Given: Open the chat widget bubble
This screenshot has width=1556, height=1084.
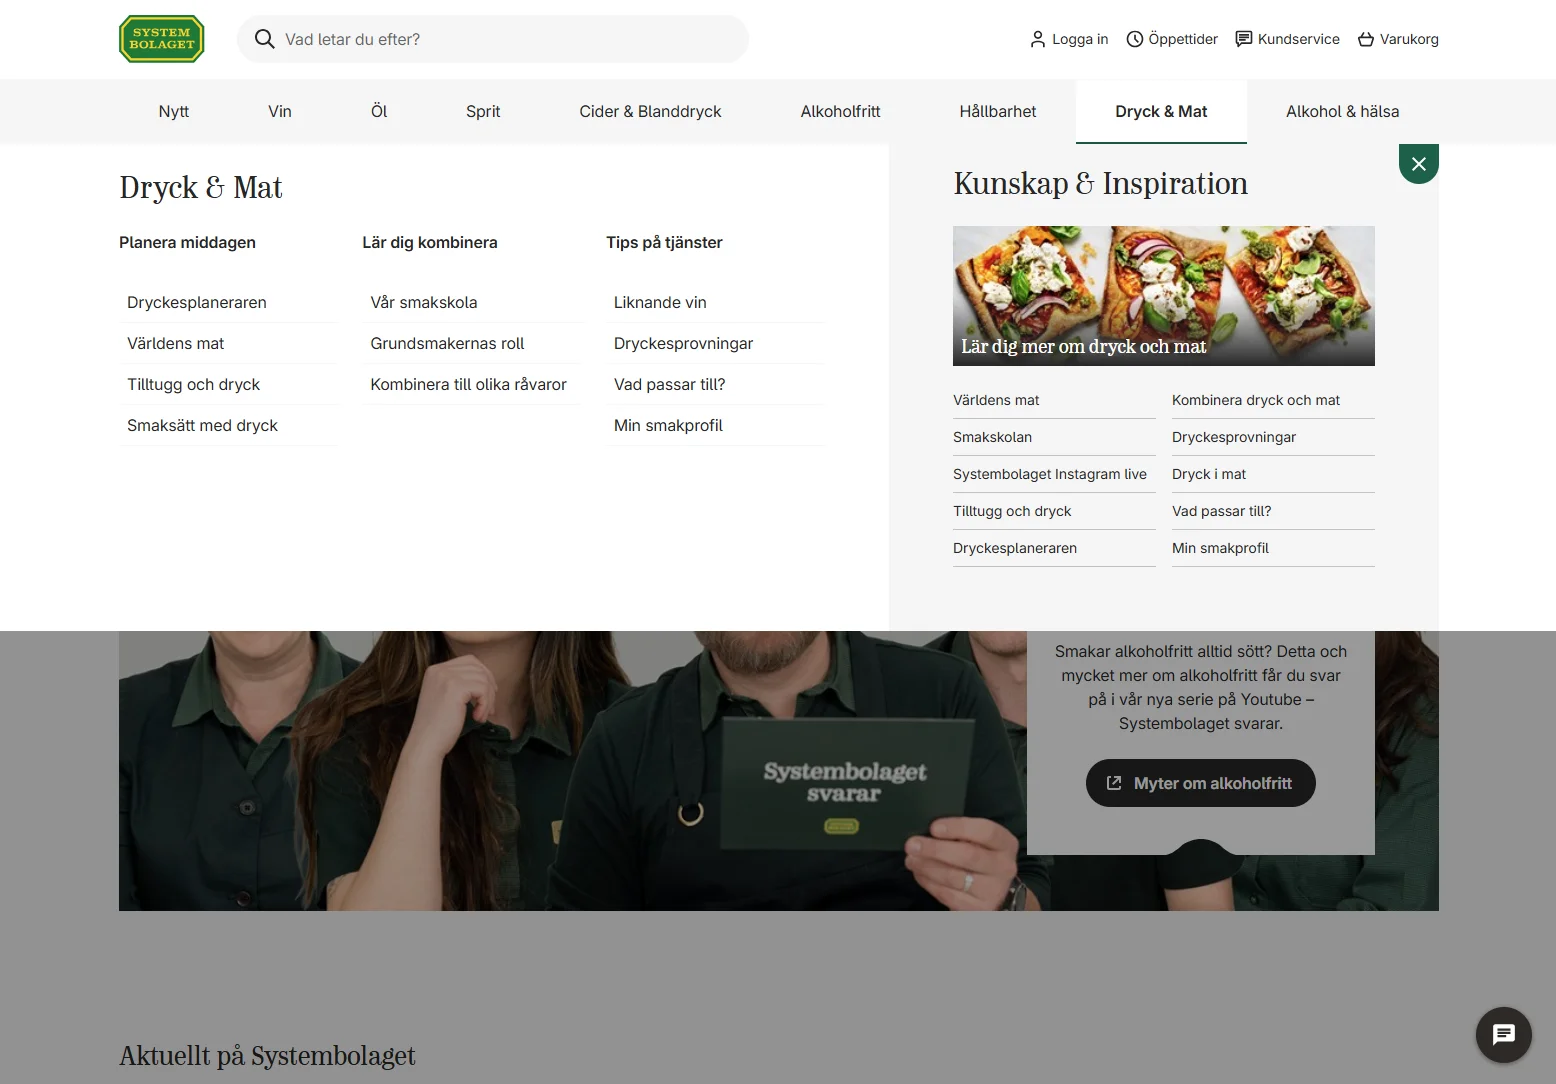Looking at the screenshot, I should coord(1503,1035).
